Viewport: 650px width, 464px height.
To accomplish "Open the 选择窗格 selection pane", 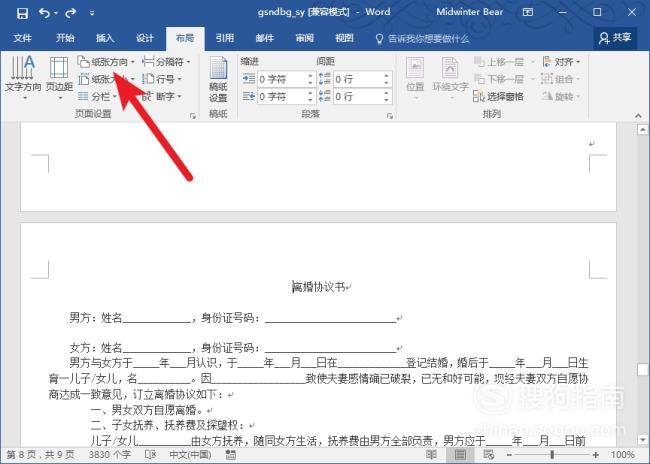I will coord(499,97).
